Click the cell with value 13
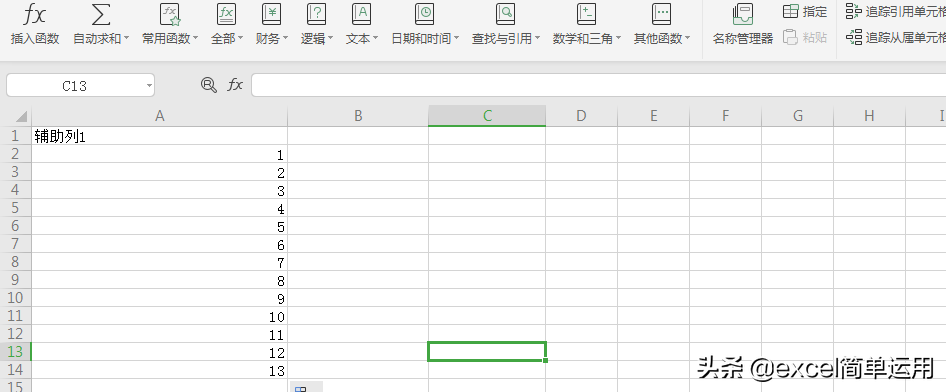This screenshot has width=946, height=392. point(159,370)
